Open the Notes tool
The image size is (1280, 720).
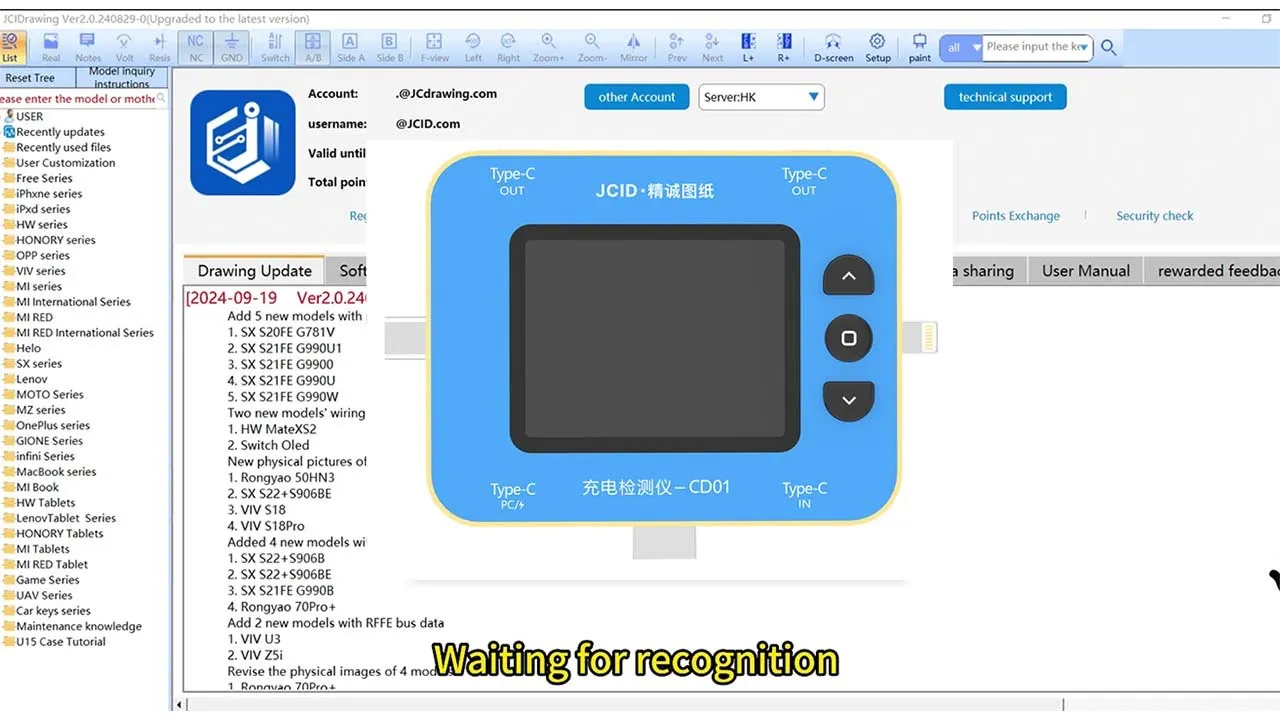click(x=88, y=47)
